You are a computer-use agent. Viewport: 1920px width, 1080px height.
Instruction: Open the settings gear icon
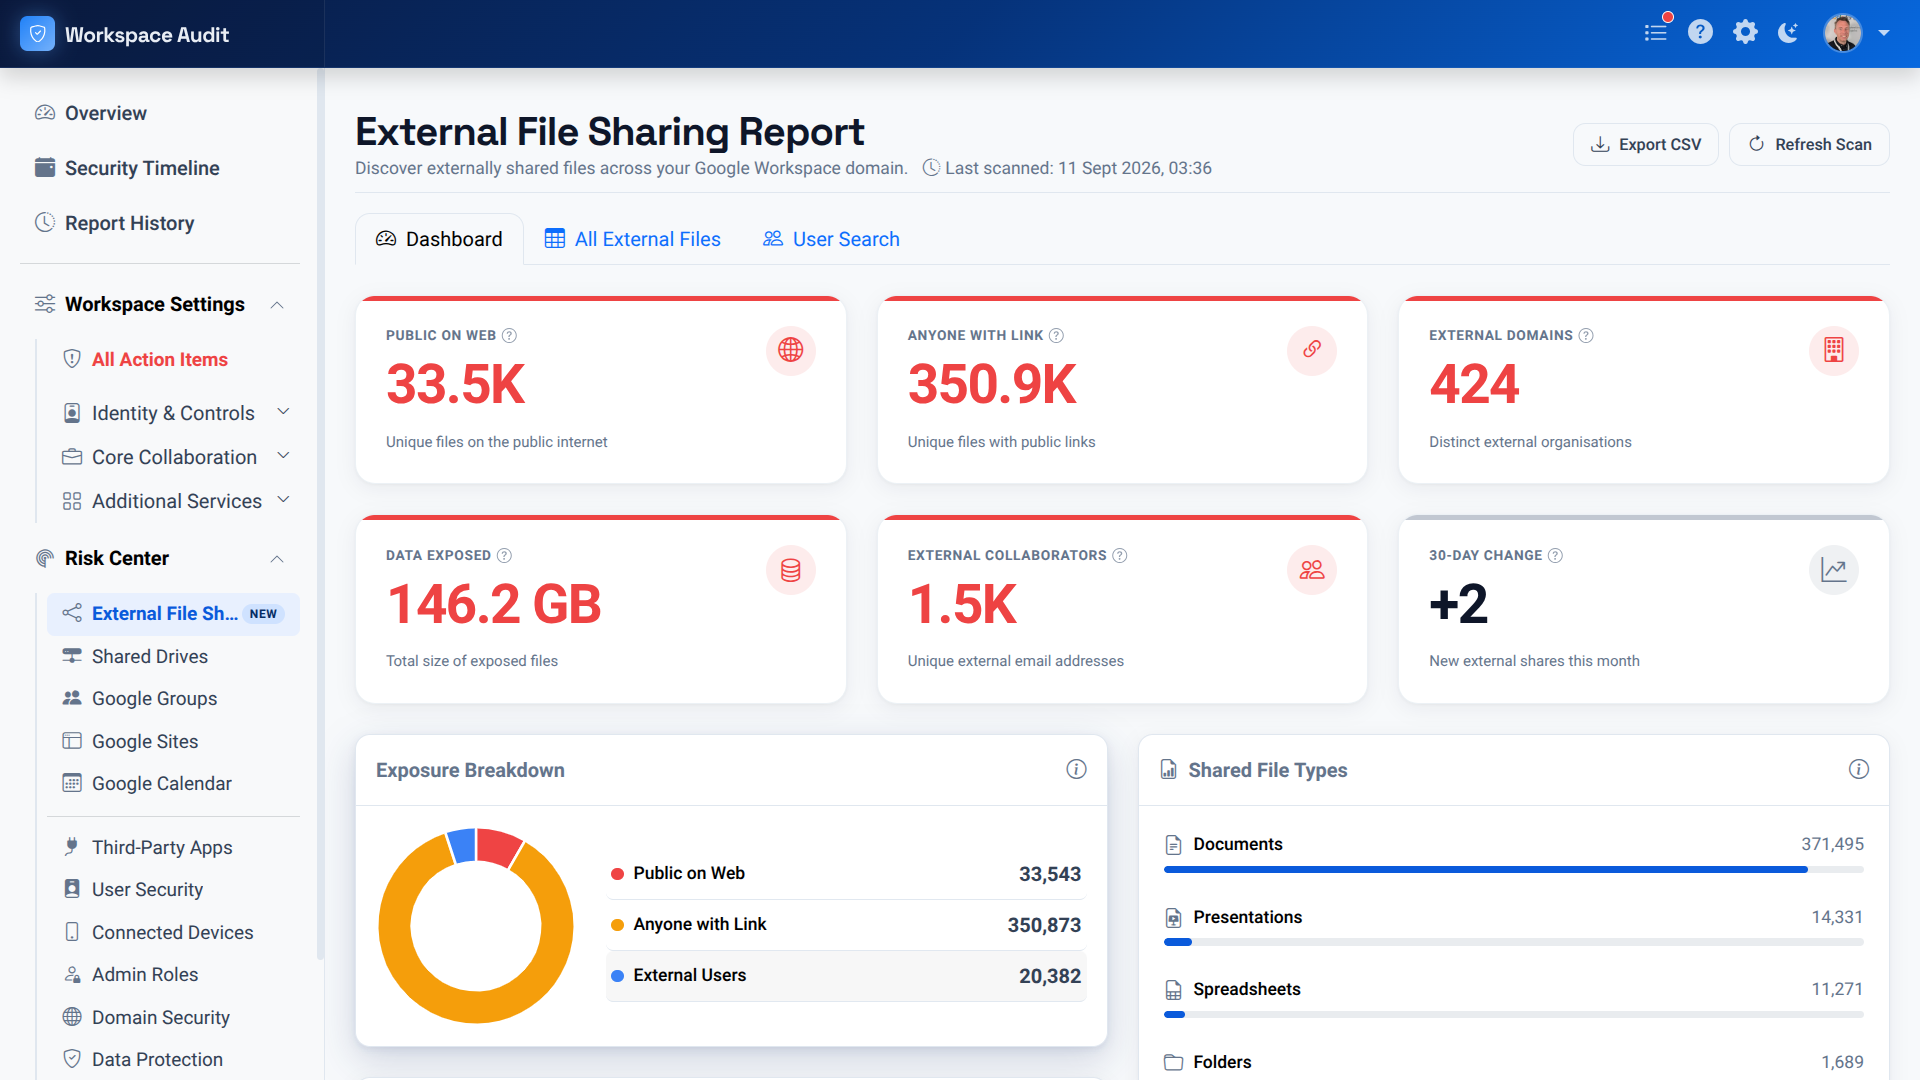click(1745, 32)
